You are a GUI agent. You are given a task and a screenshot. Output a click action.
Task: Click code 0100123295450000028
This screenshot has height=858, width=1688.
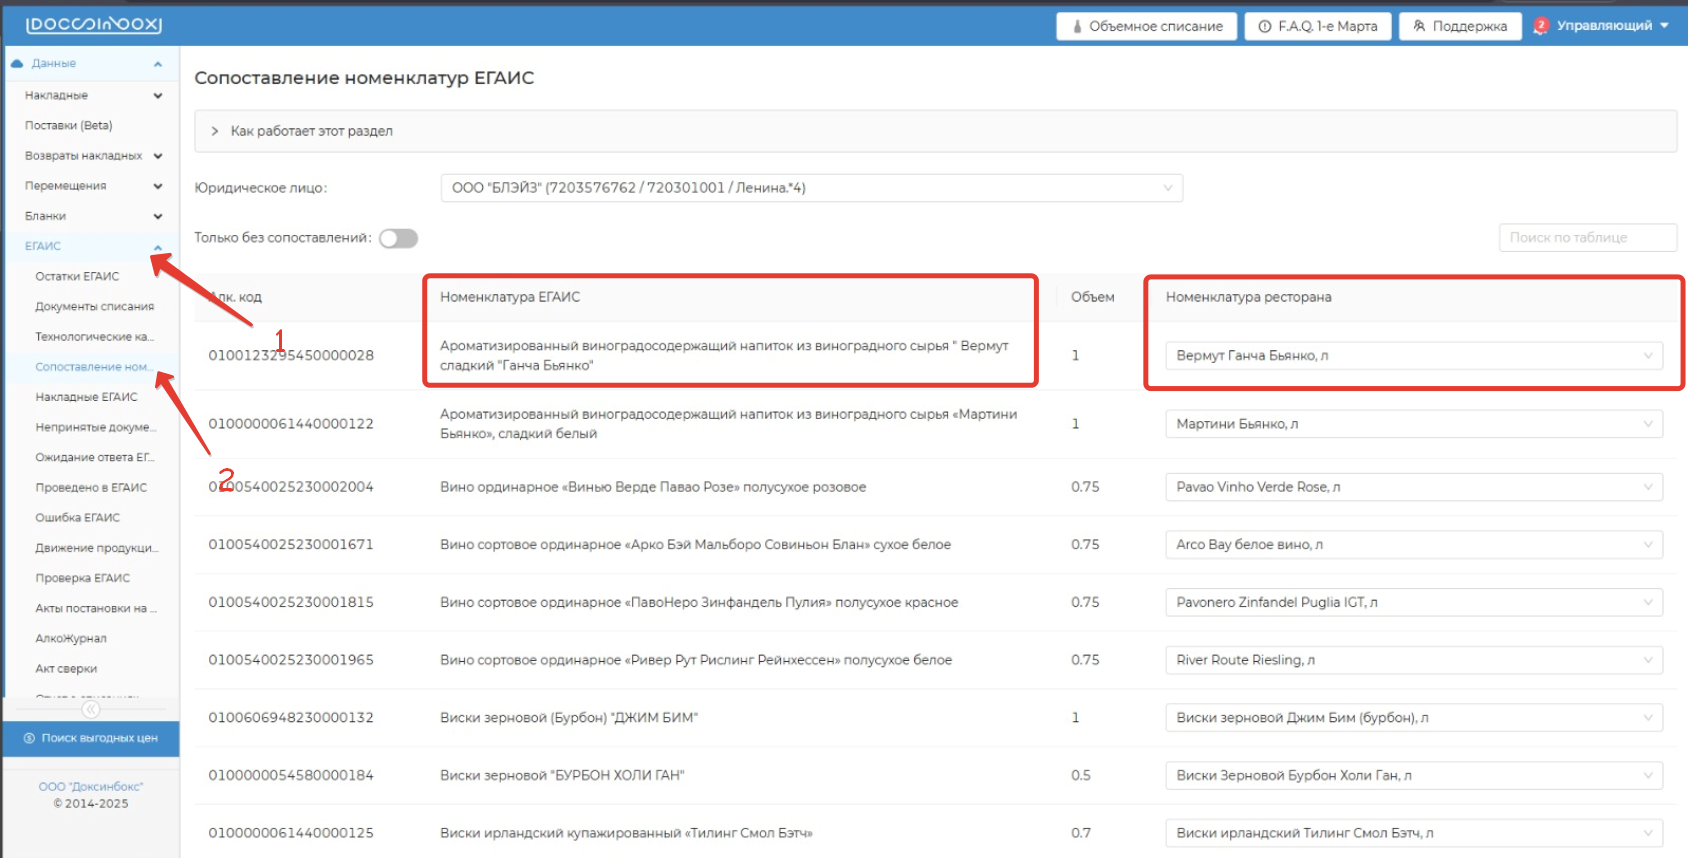click(291, 356)
